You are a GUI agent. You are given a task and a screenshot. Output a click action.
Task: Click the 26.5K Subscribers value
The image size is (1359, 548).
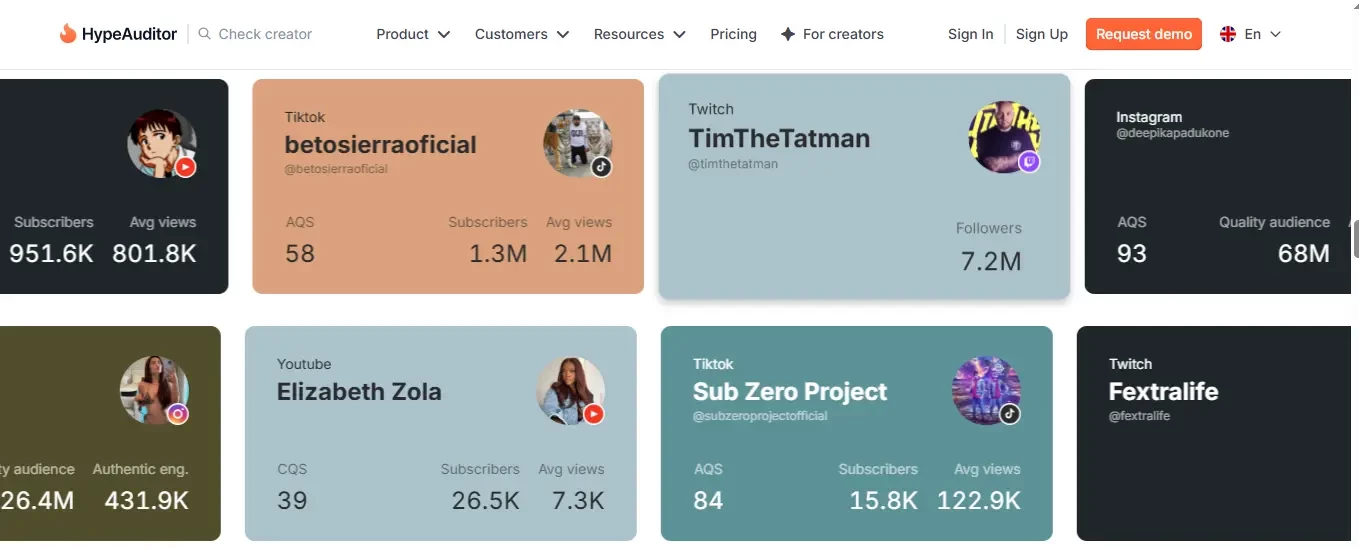tap(485, 501)
